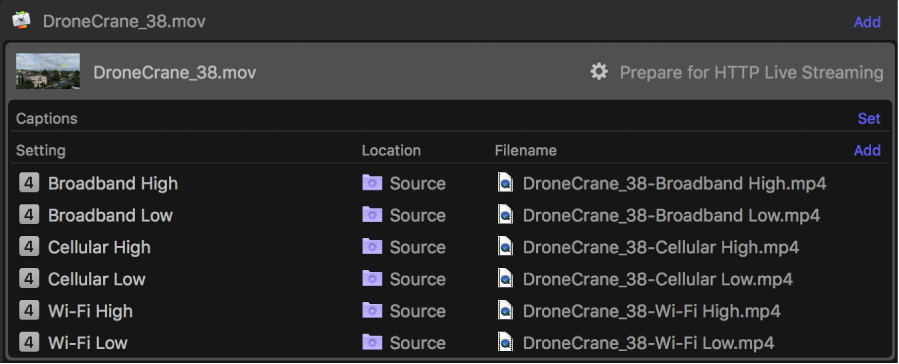Click the Source folder icon in Wi-Fi High row
Image resolution: width=899 pixels, height=364 pixels.
tap(372, 311)
